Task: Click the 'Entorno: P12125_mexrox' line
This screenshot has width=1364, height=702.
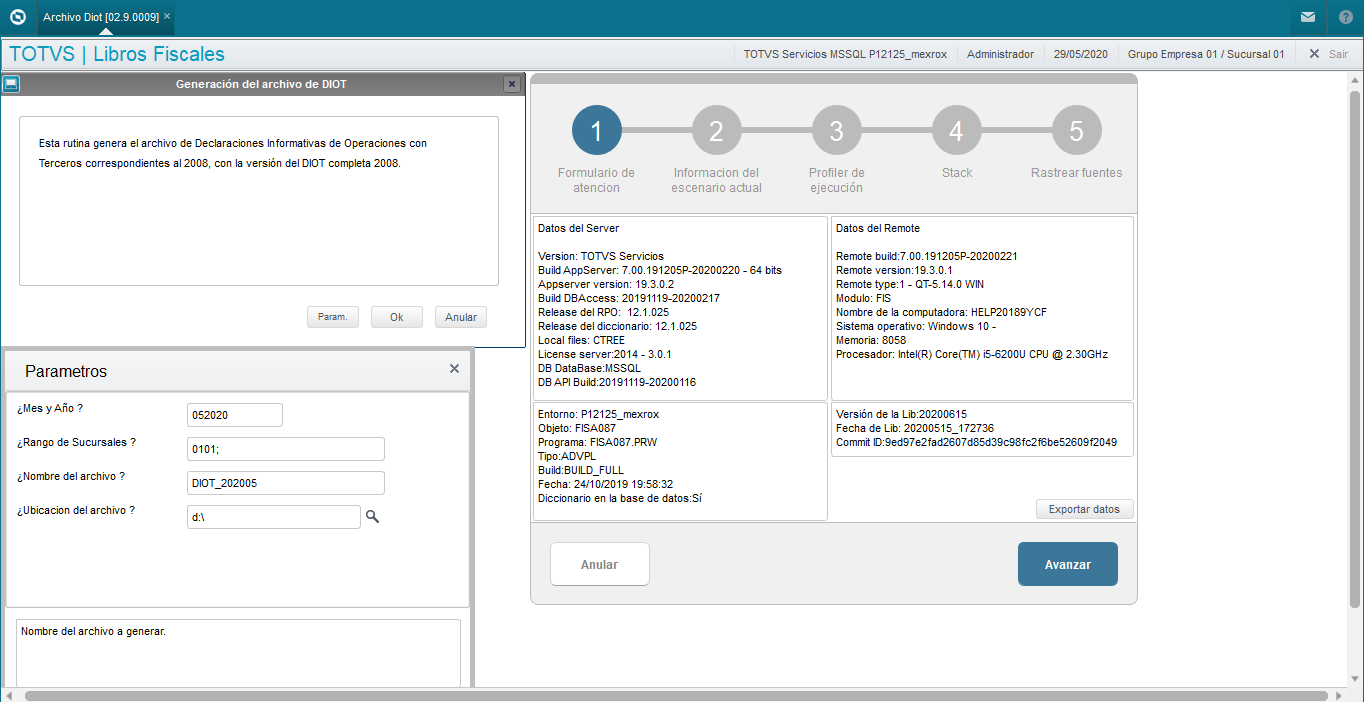Action: pos(598,414)
